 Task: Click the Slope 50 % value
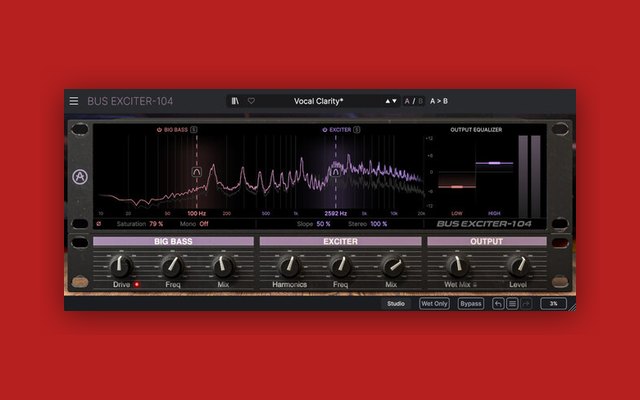[x=323, y=224]
